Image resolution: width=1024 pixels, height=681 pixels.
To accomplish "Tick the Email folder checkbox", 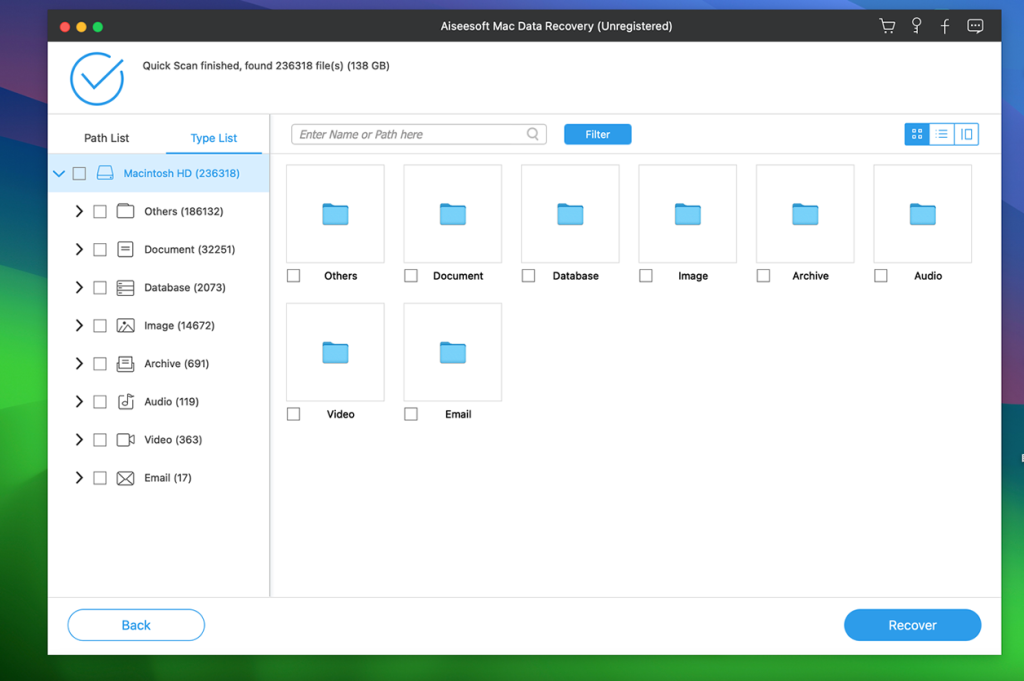I will (411, 413).
